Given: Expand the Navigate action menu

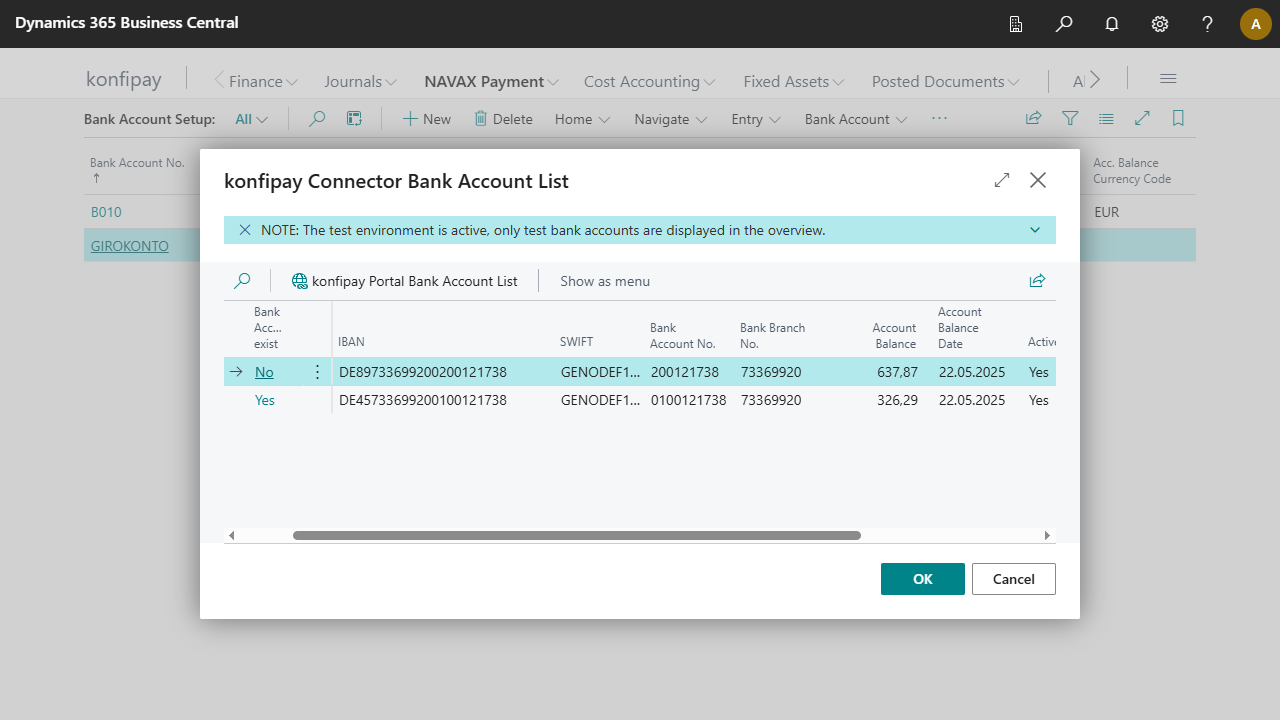Looking at the screenshot, I should 671,119.
